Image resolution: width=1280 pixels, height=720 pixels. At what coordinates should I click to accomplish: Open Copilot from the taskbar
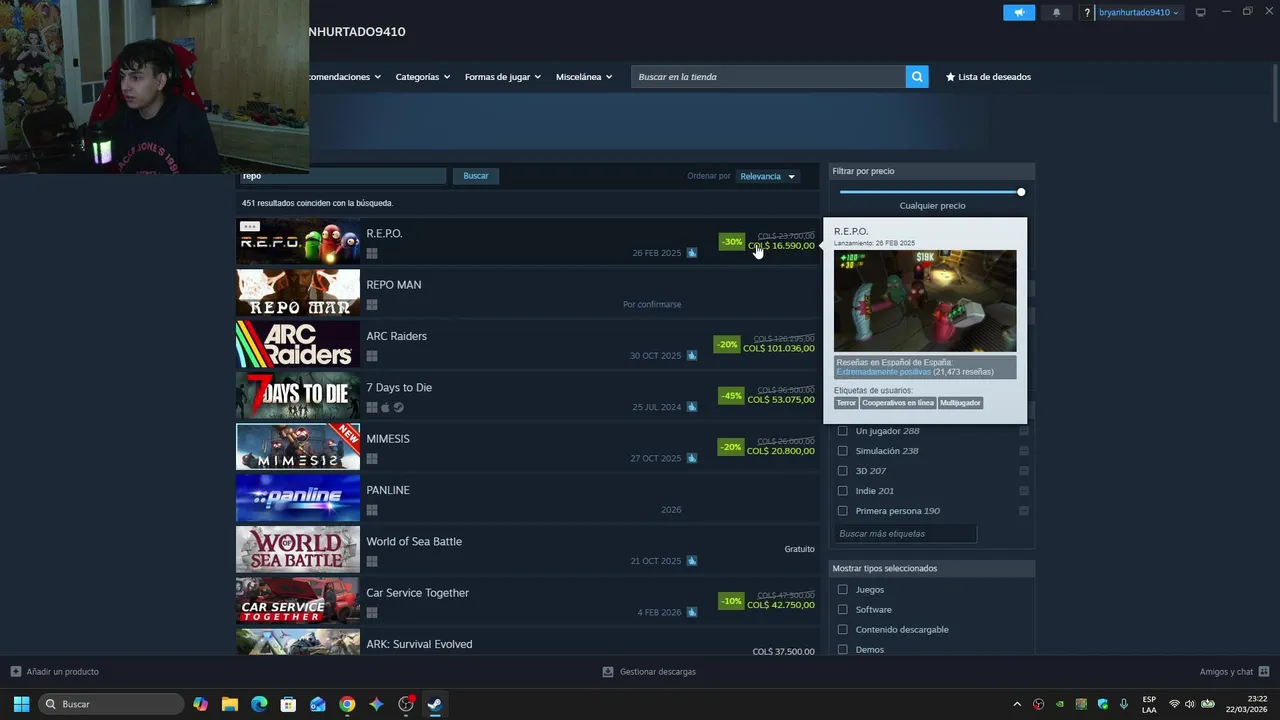tap(200, 704)
